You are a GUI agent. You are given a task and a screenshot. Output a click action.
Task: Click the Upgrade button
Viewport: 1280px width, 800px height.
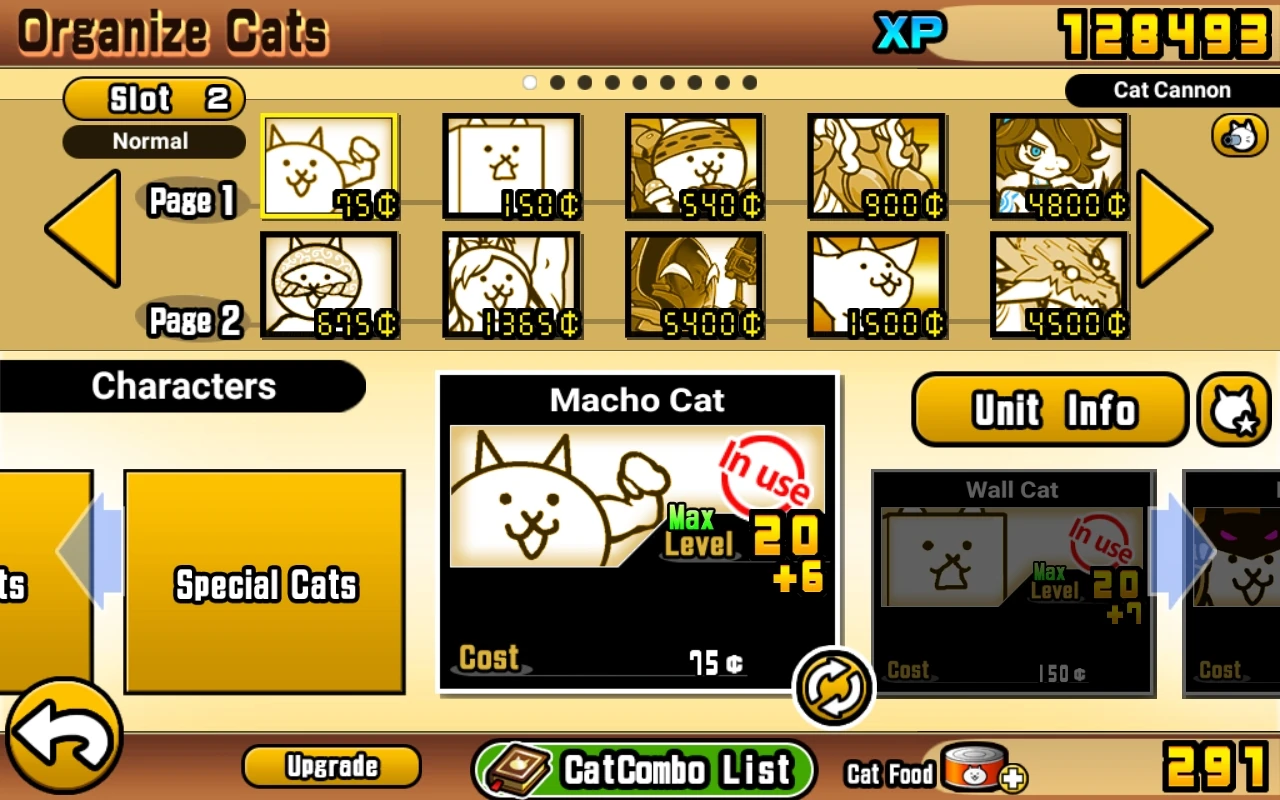332,766
